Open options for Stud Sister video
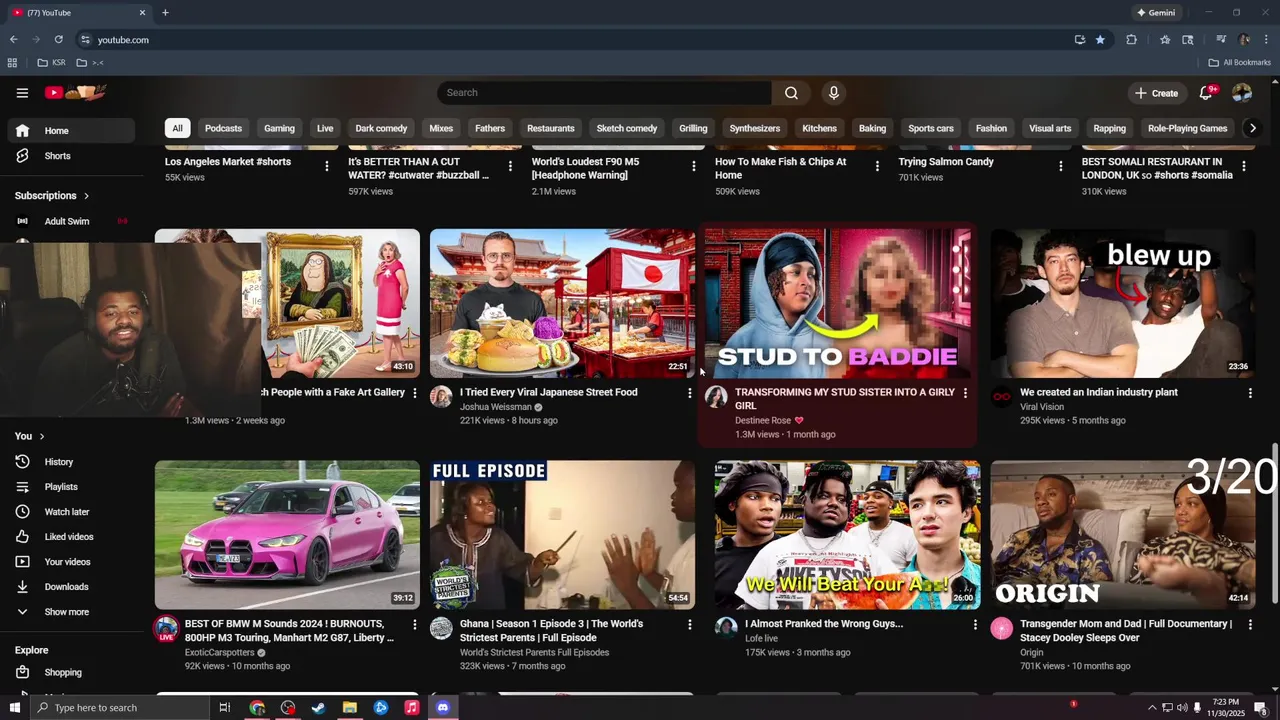This screenshot has width=1280, height=720. pyautogui.click(x=965, y=393)
